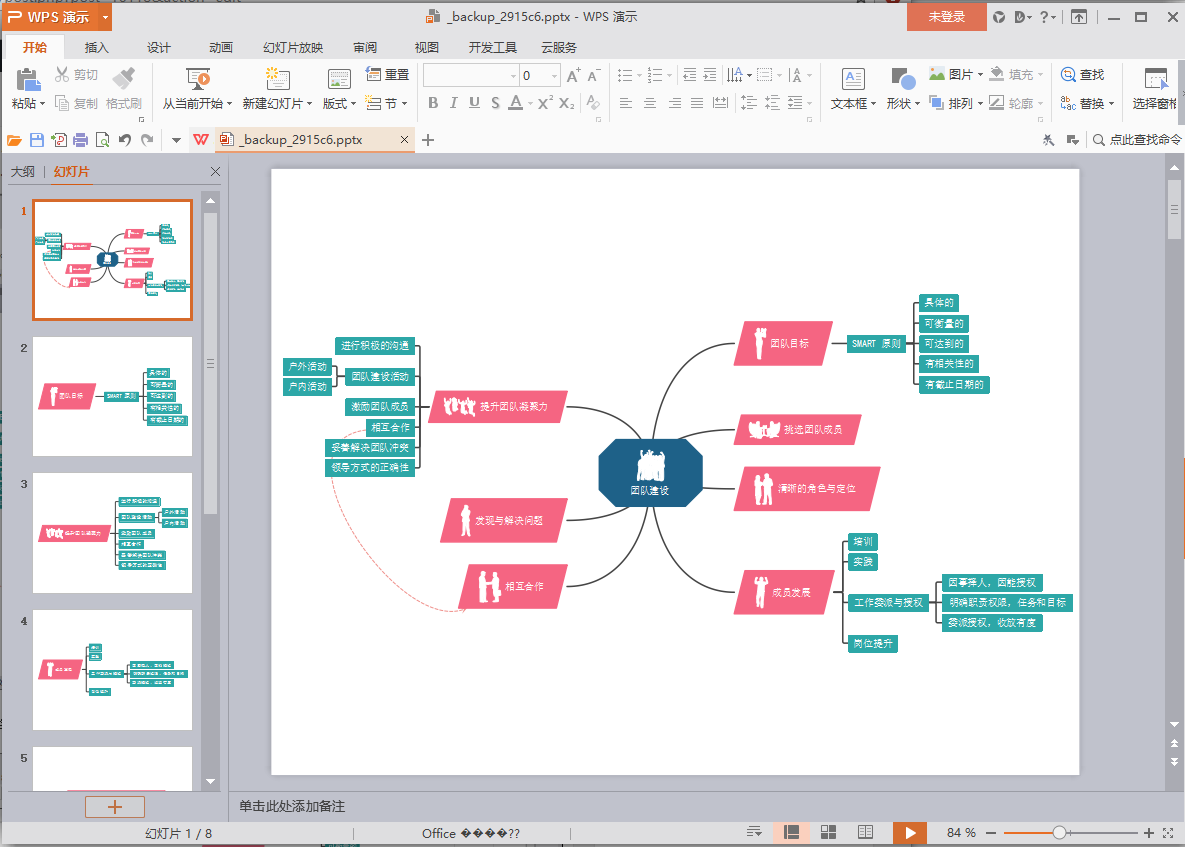Open the Review ribbon tab
The height and width of the screenshot is (847, 1185).
(x=365, y=47)
